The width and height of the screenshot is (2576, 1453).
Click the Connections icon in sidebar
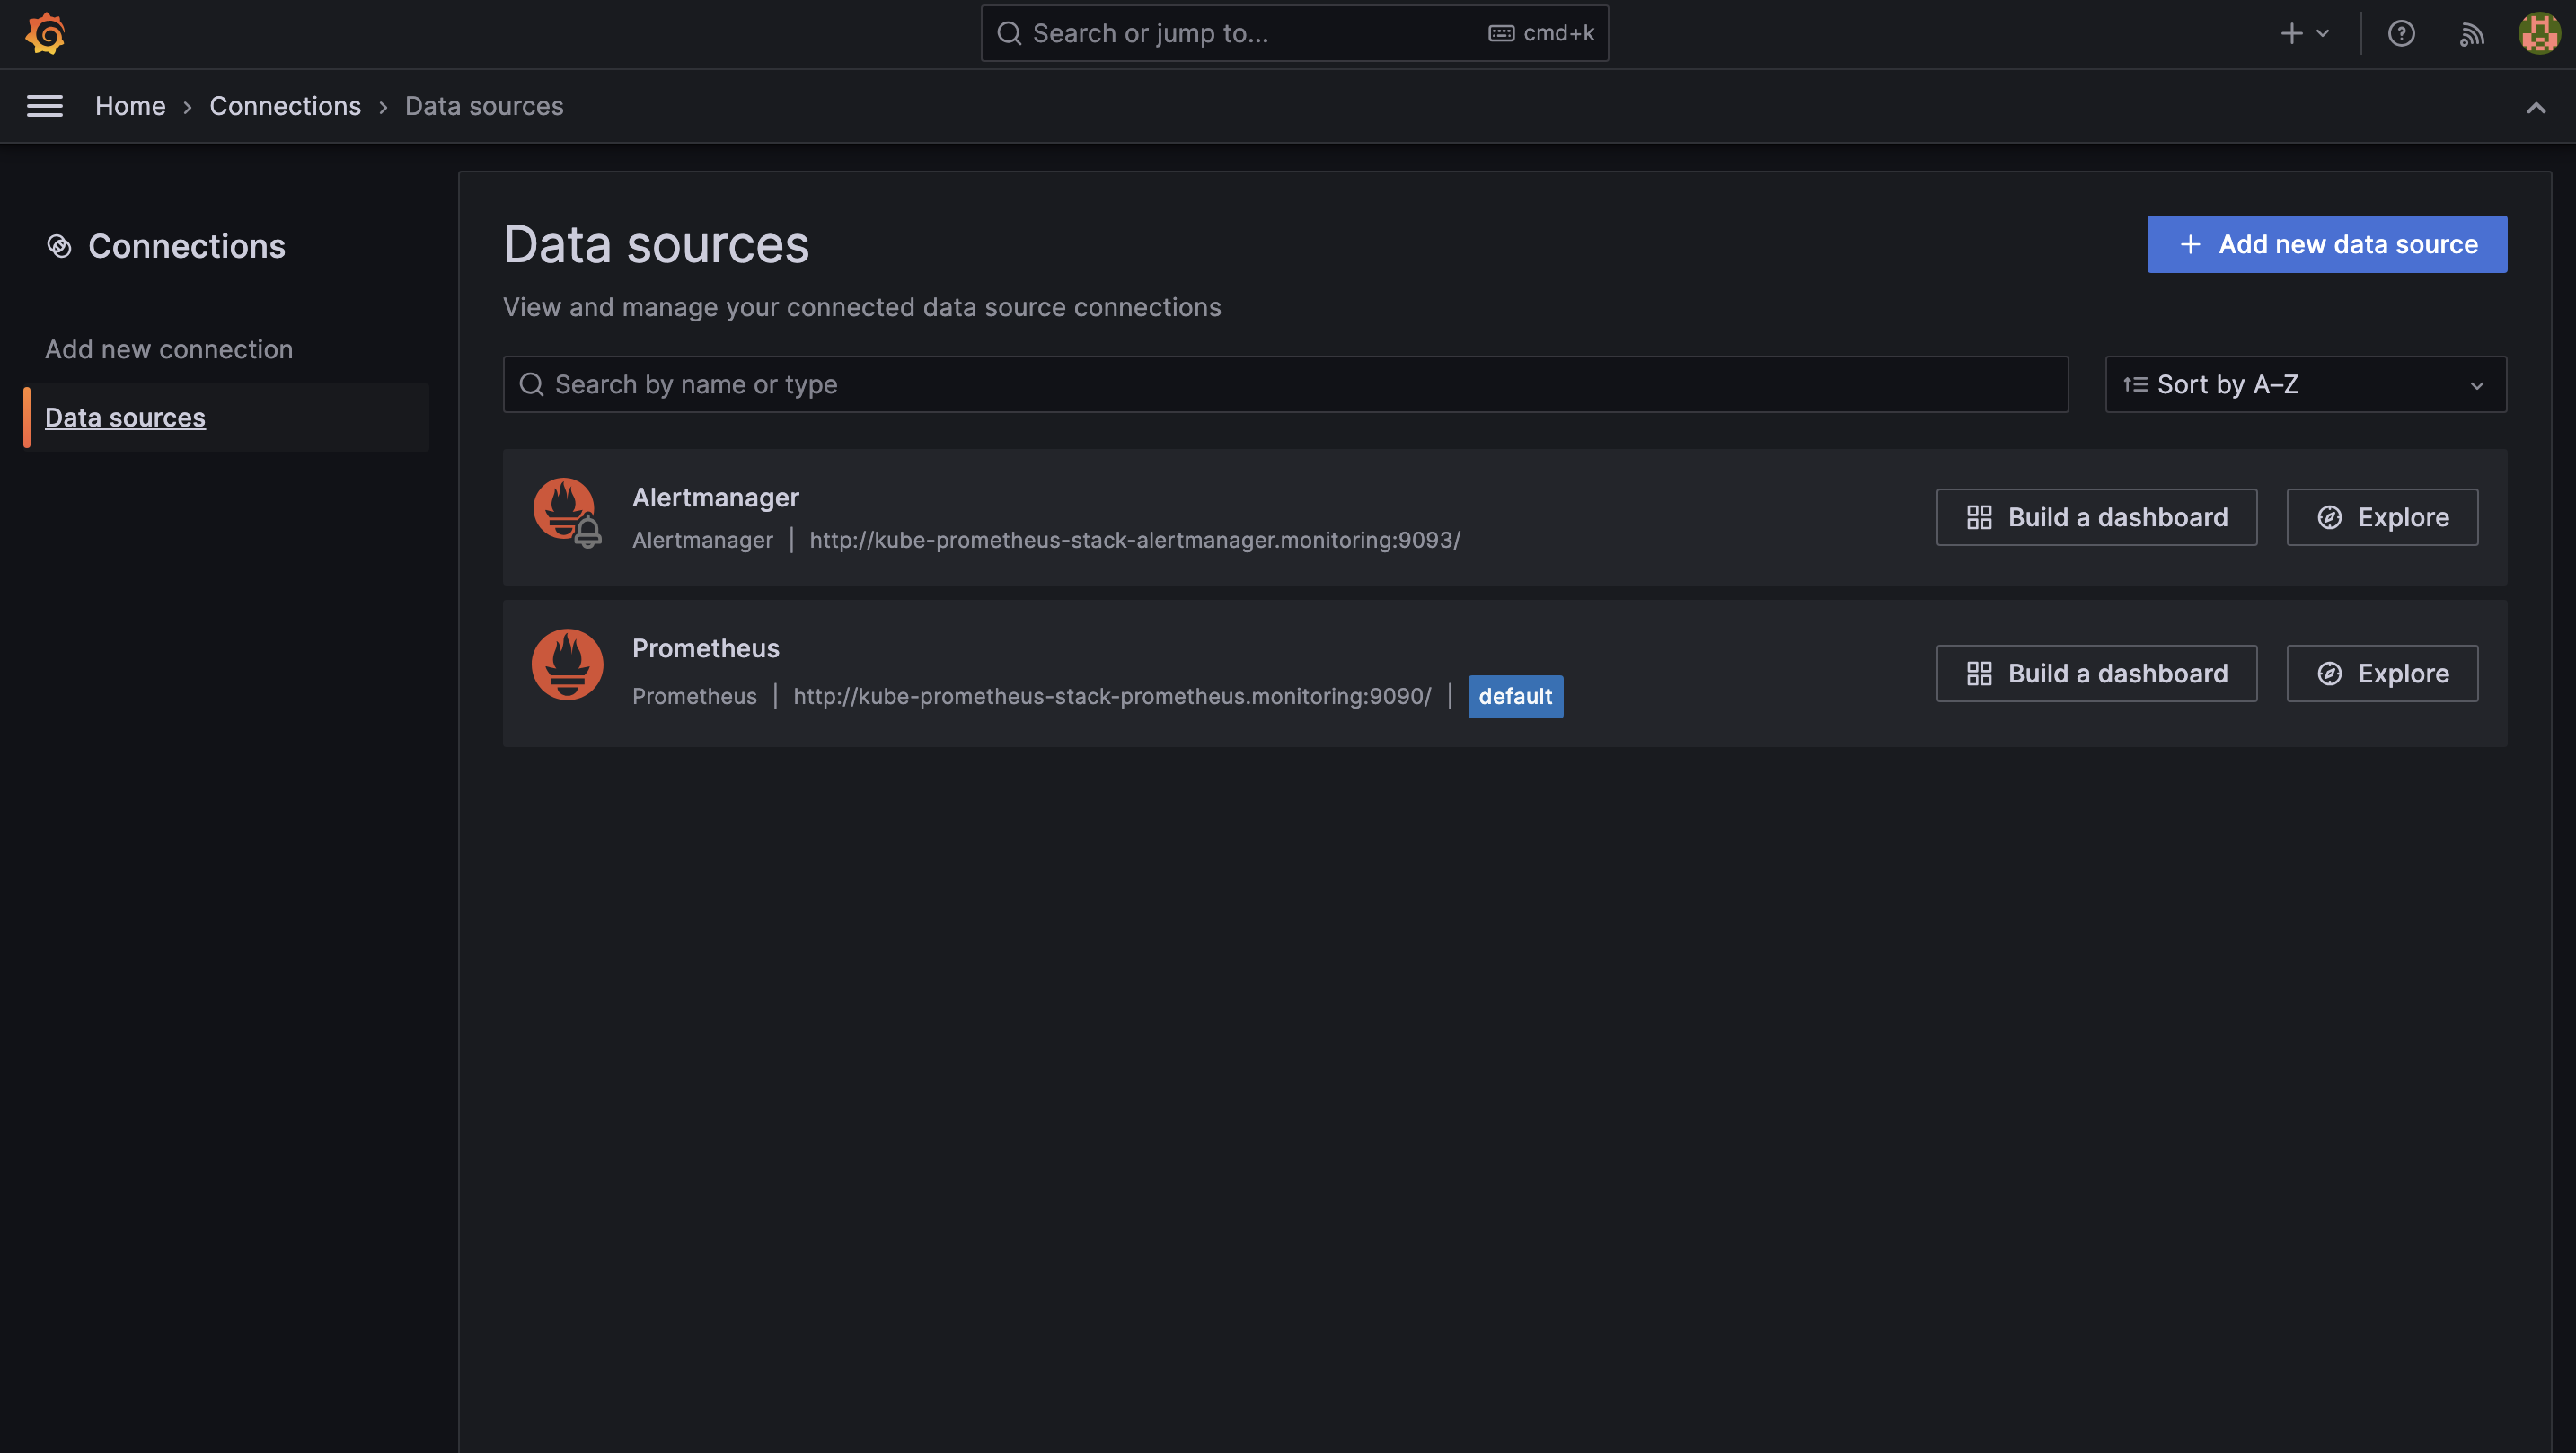(61, 246)
